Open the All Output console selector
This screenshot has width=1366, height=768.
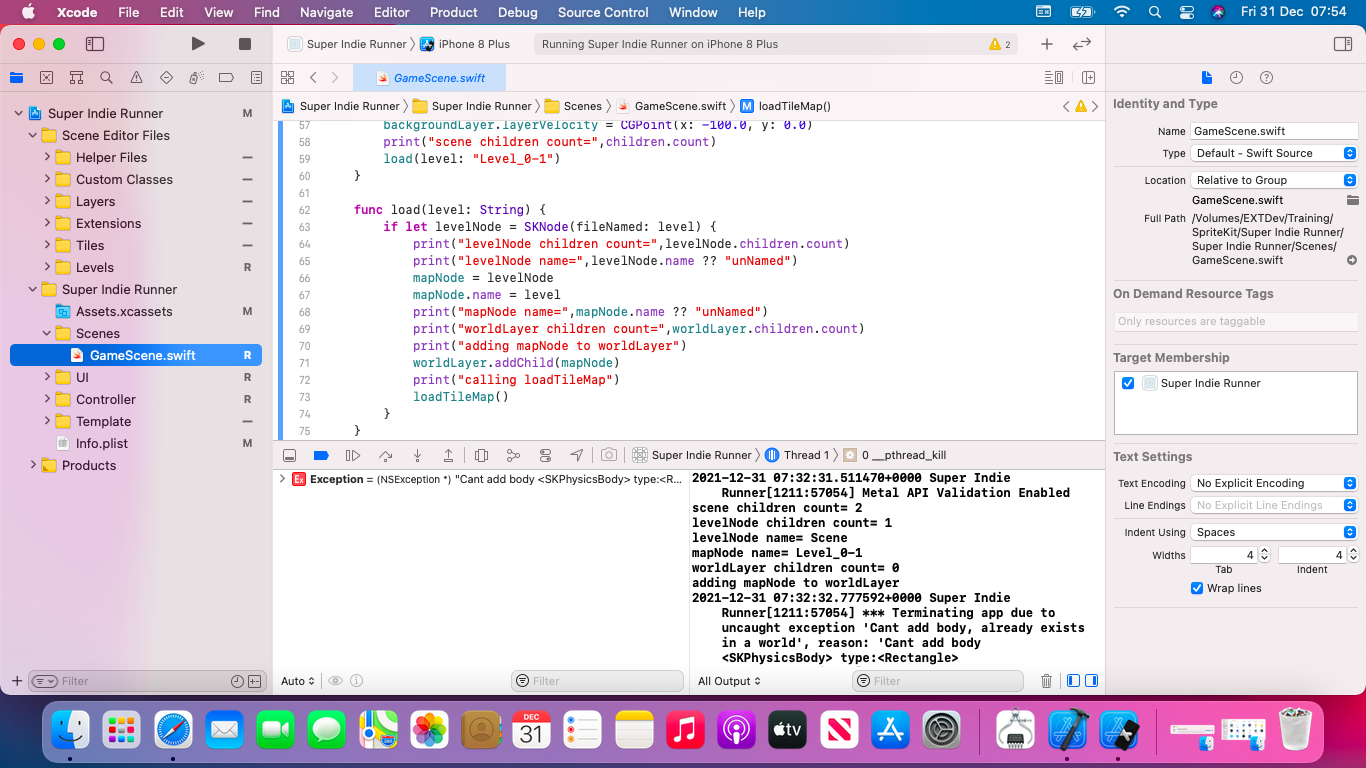coord(729,681)
